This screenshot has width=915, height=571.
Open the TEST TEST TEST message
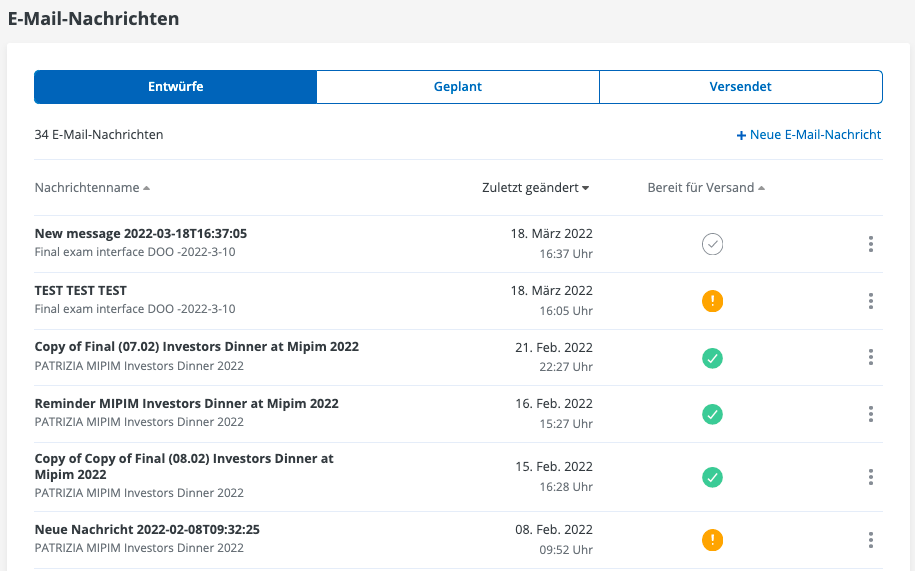click(81, 291)
